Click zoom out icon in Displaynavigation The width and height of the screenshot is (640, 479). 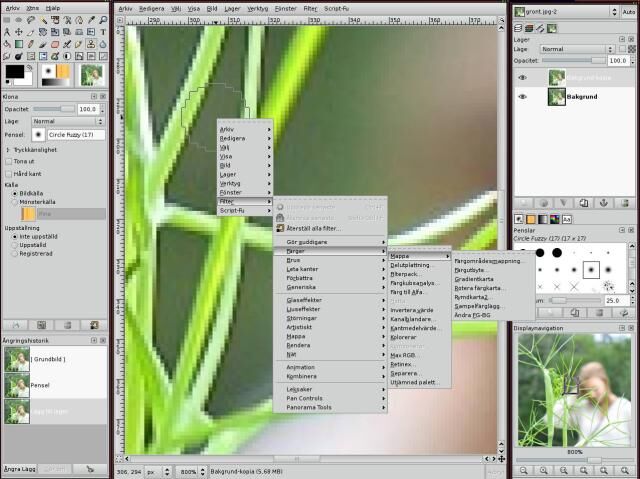point(524,471)
